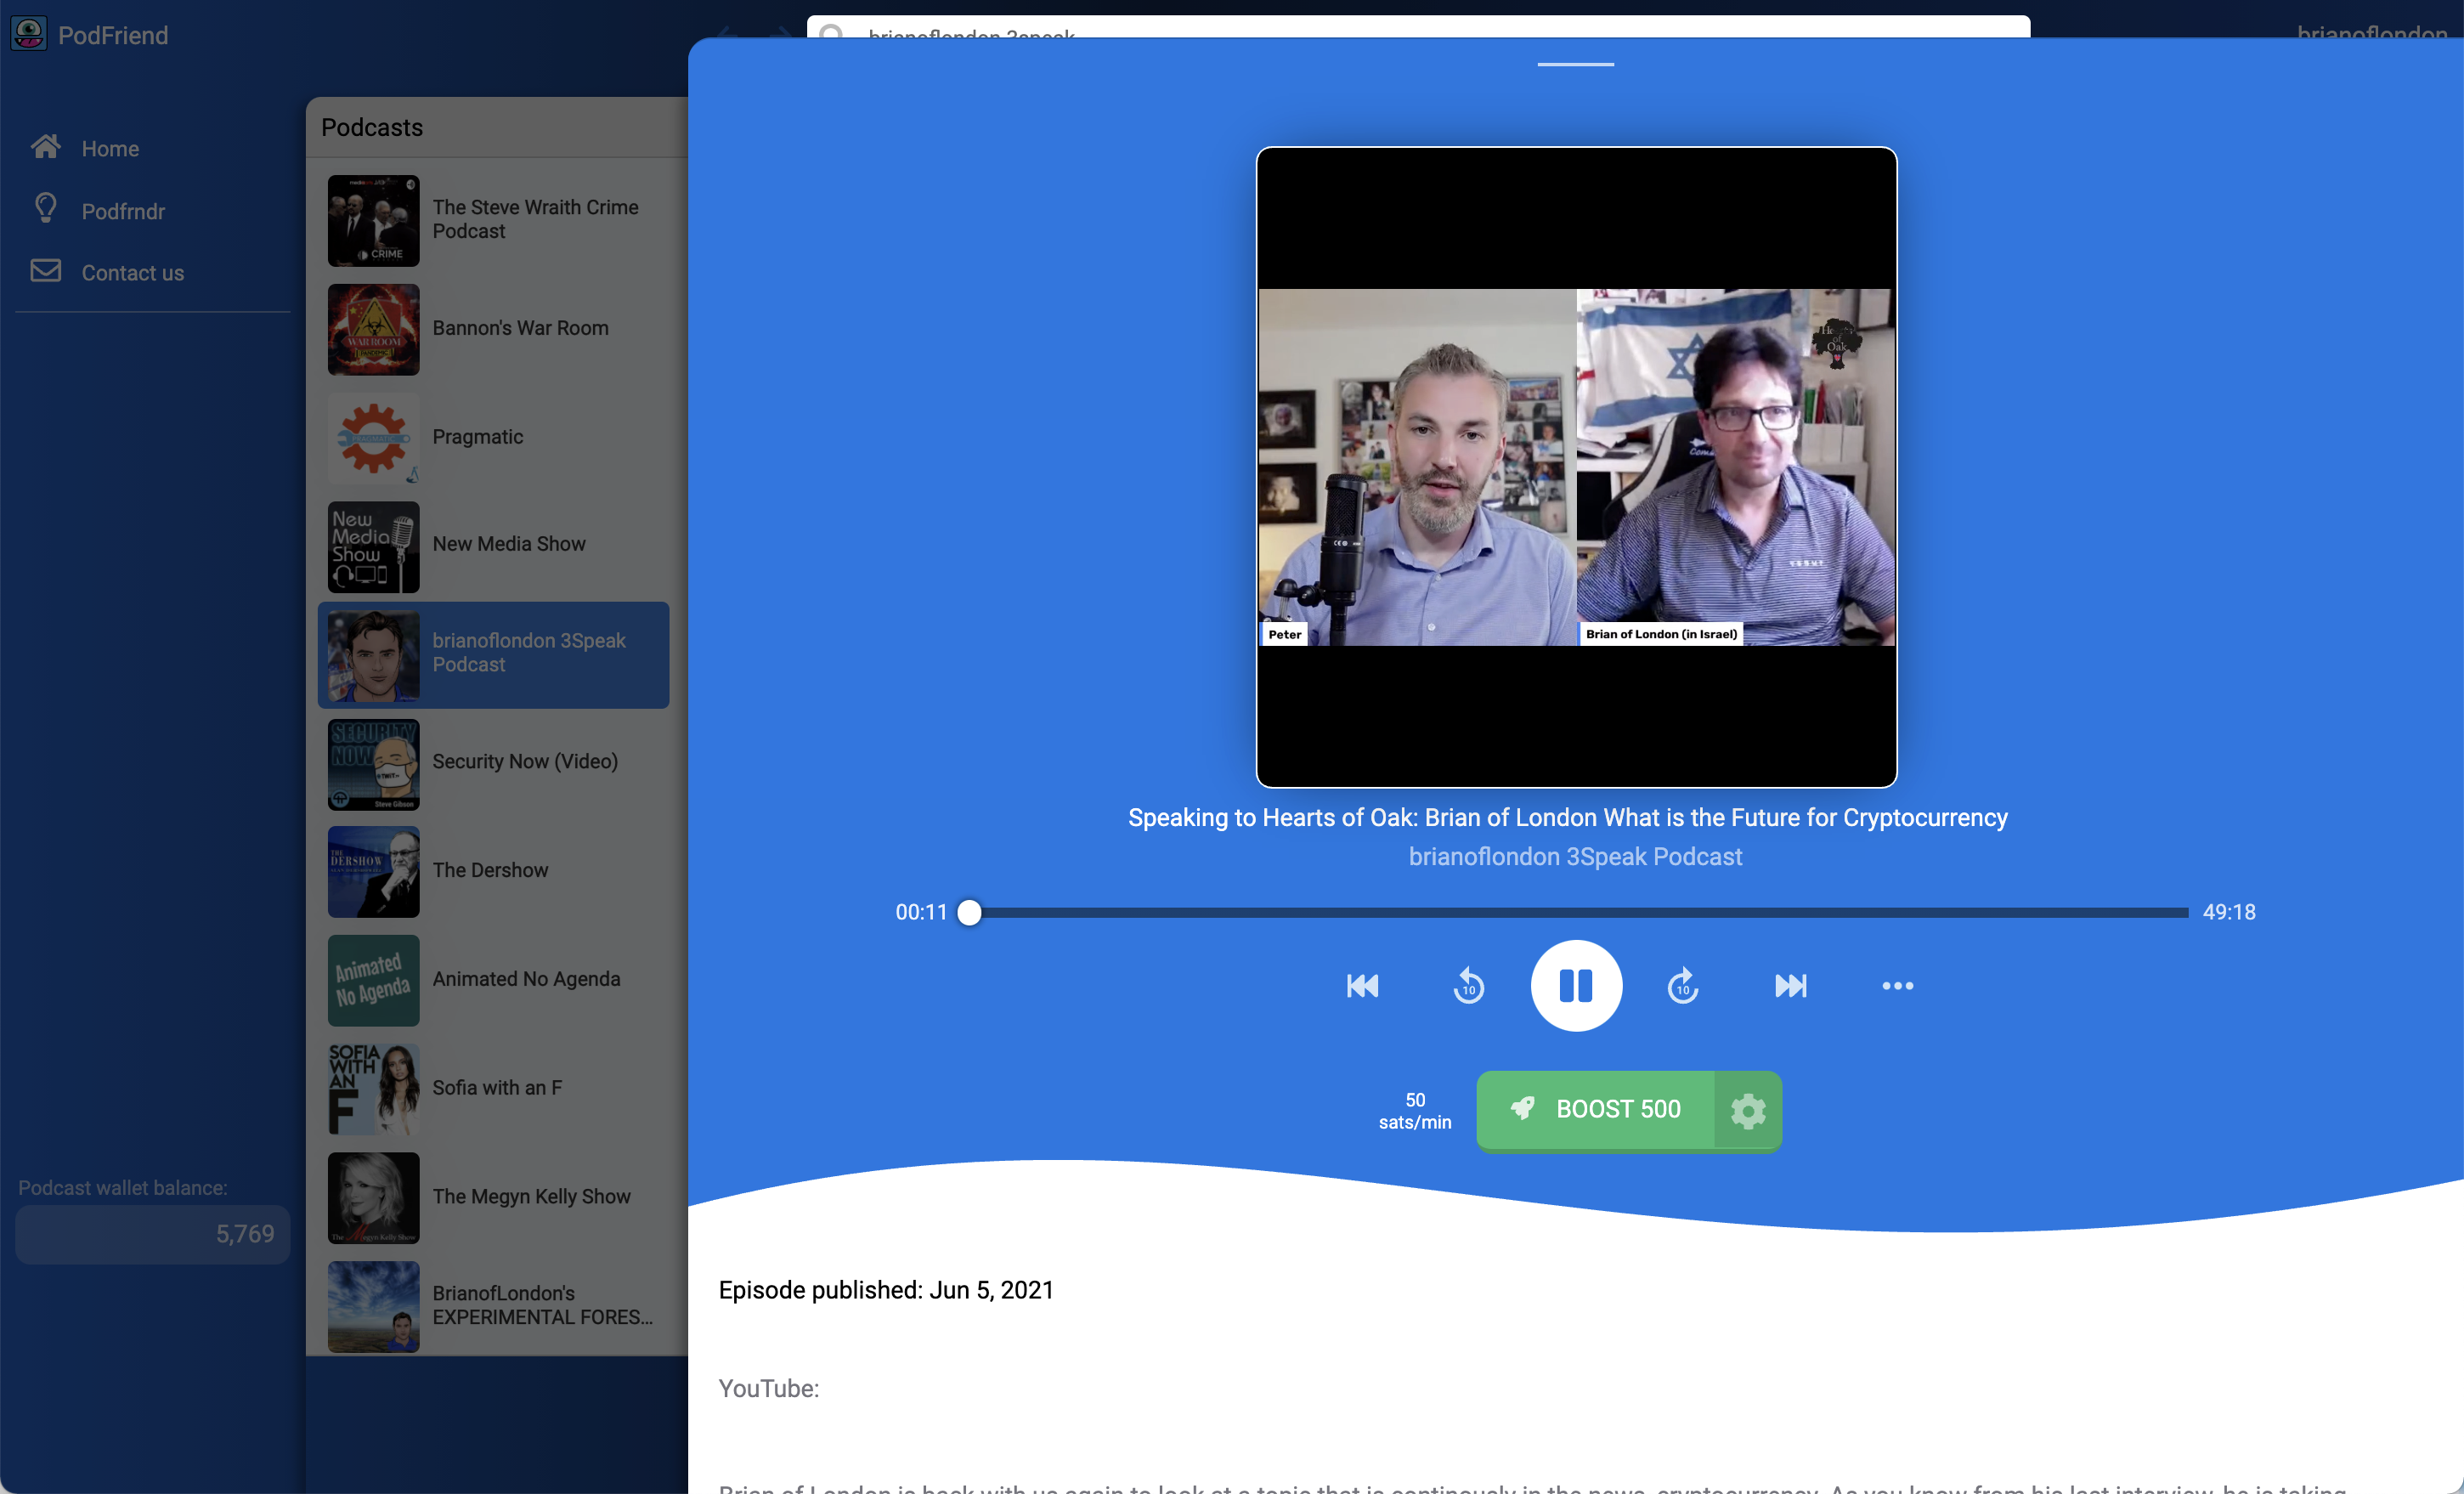Select brianoflondon 3Speak Podcast in list
Viewport: 2464px width, 1494px height.
tap(493, 655)
